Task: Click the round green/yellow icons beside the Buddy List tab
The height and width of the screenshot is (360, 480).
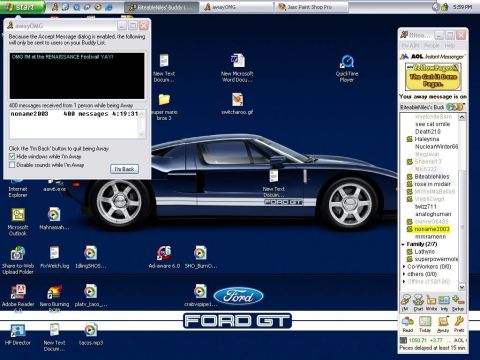Action: pos(455,107)
